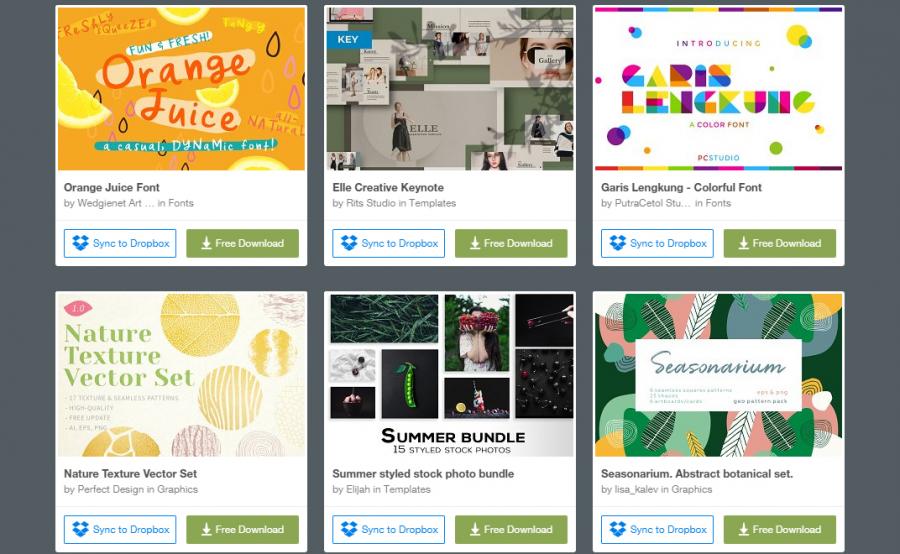Click download arrow icon for Orange Juice Font
The width and height of the screenshot is (900, 554).
[x=207, y=243]
